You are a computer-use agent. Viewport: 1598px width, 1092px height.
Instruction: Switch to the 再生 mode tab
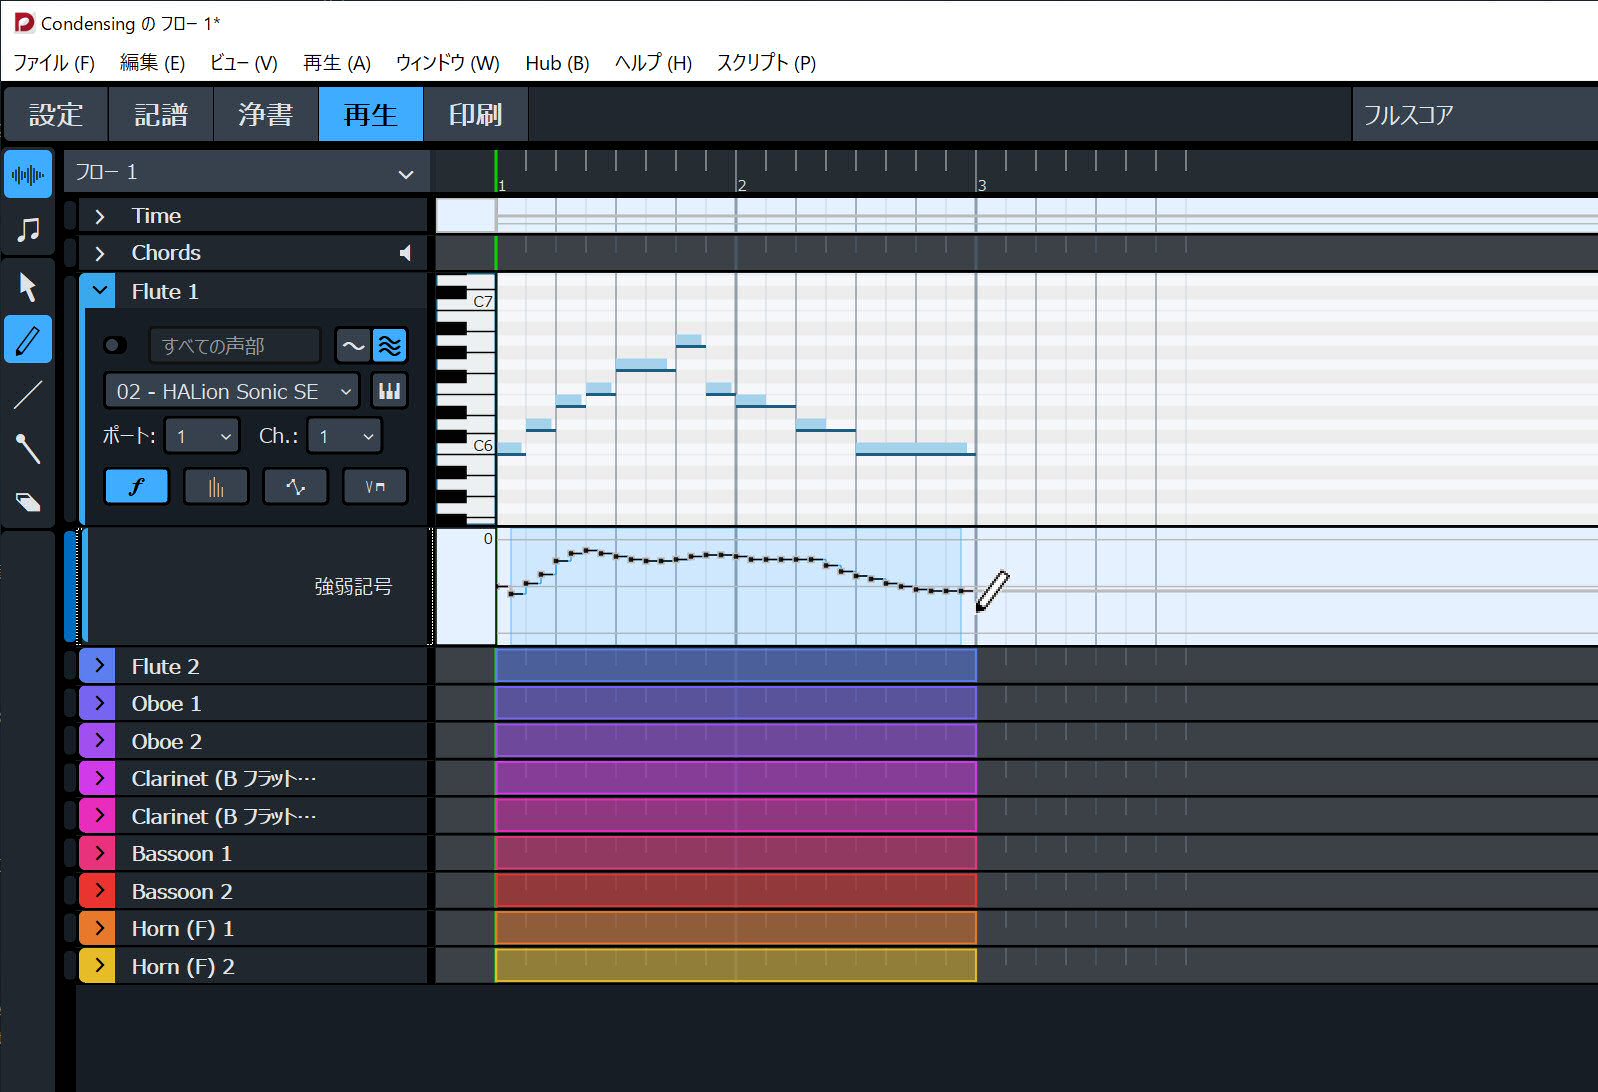pyautogui.click(x=371, y=114)
